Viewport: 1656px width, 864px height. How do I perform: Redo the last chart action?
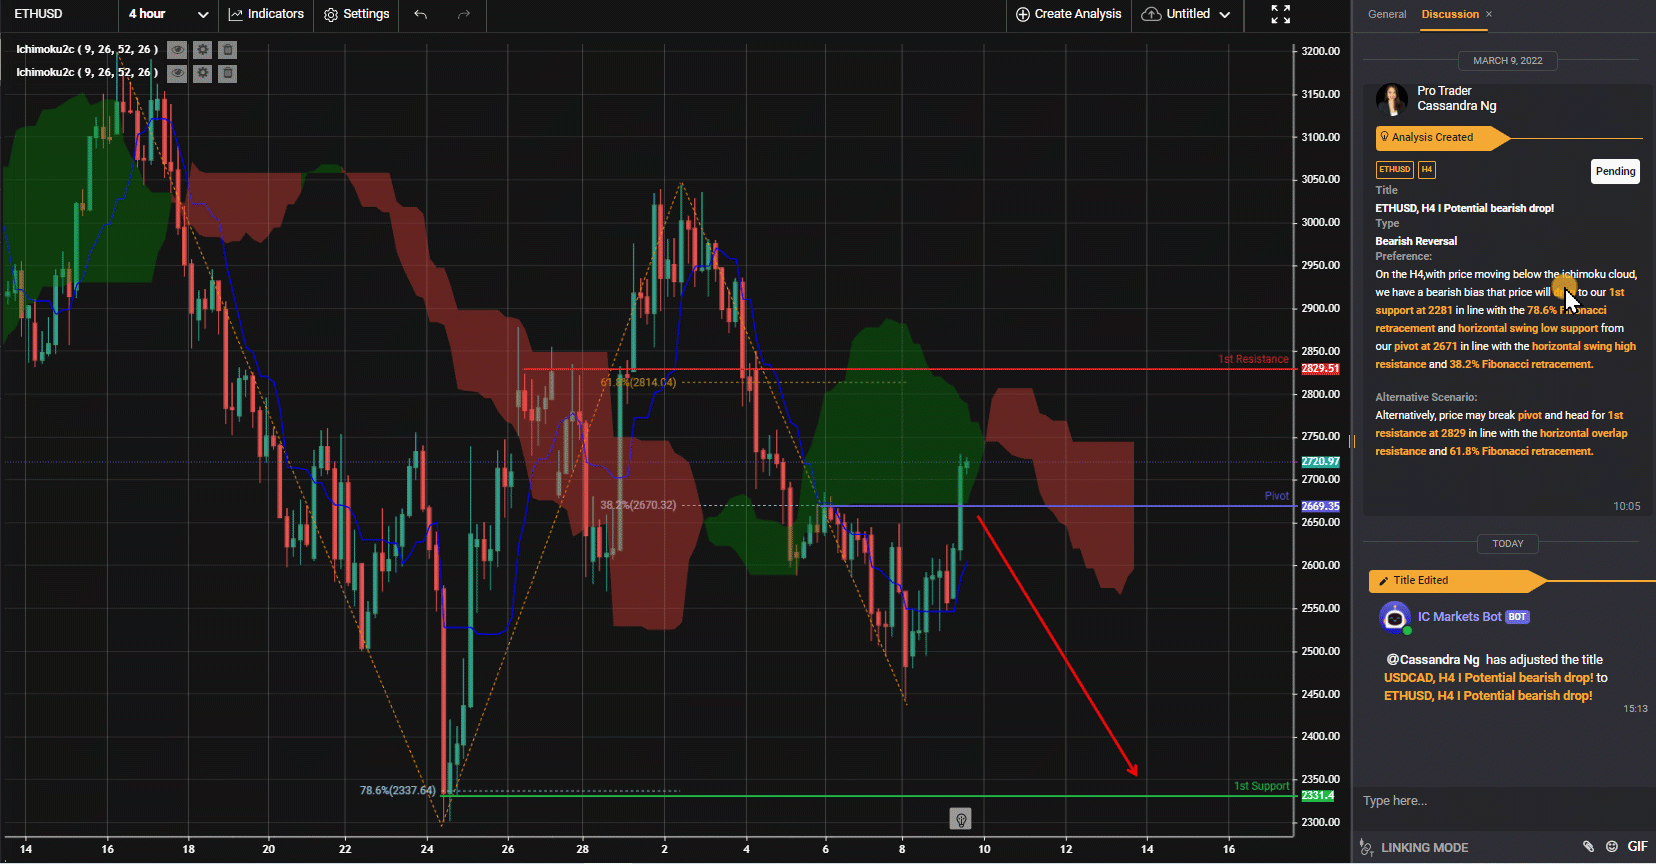[464, 14]
